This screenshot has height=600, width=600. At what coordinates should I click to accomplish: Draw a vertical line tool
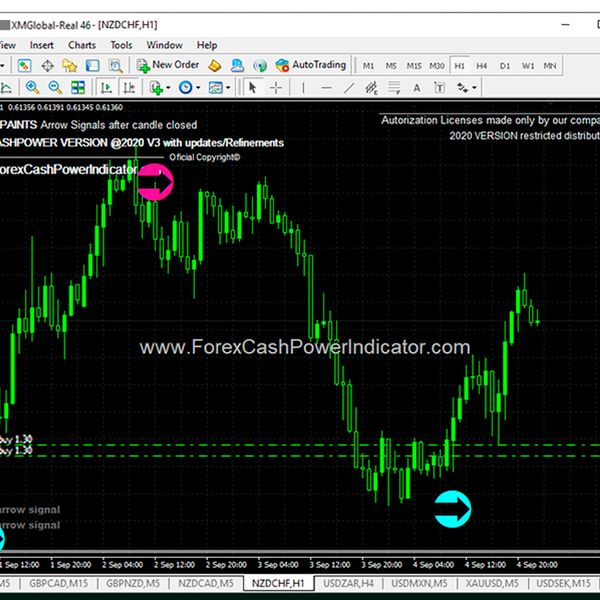click(x=303, y=88)
